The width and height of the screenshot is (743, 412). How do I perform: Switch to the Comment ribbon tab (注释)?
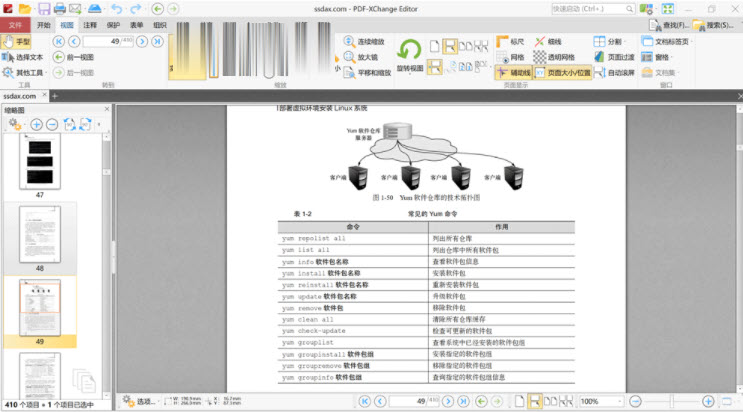91,24
